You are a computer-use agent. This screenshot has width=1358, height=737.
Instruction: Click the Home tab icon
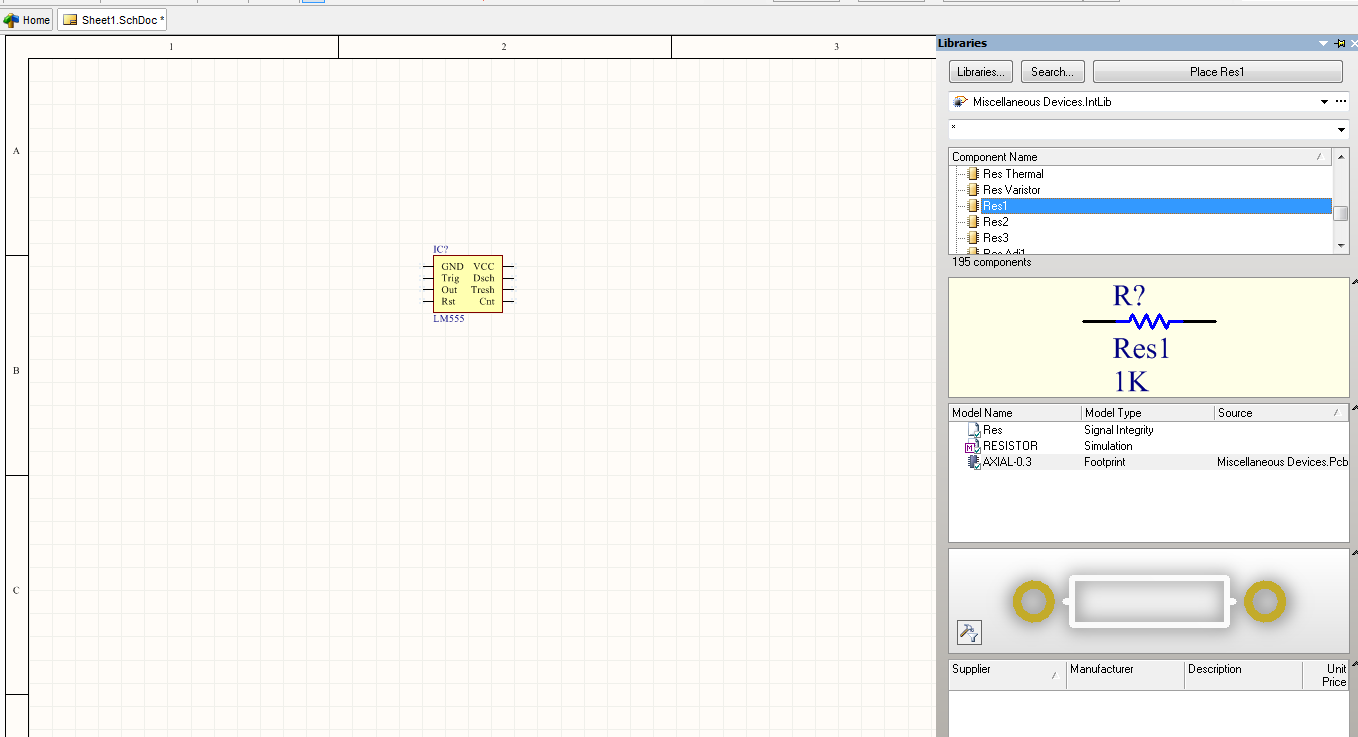[x=12, y=20]
